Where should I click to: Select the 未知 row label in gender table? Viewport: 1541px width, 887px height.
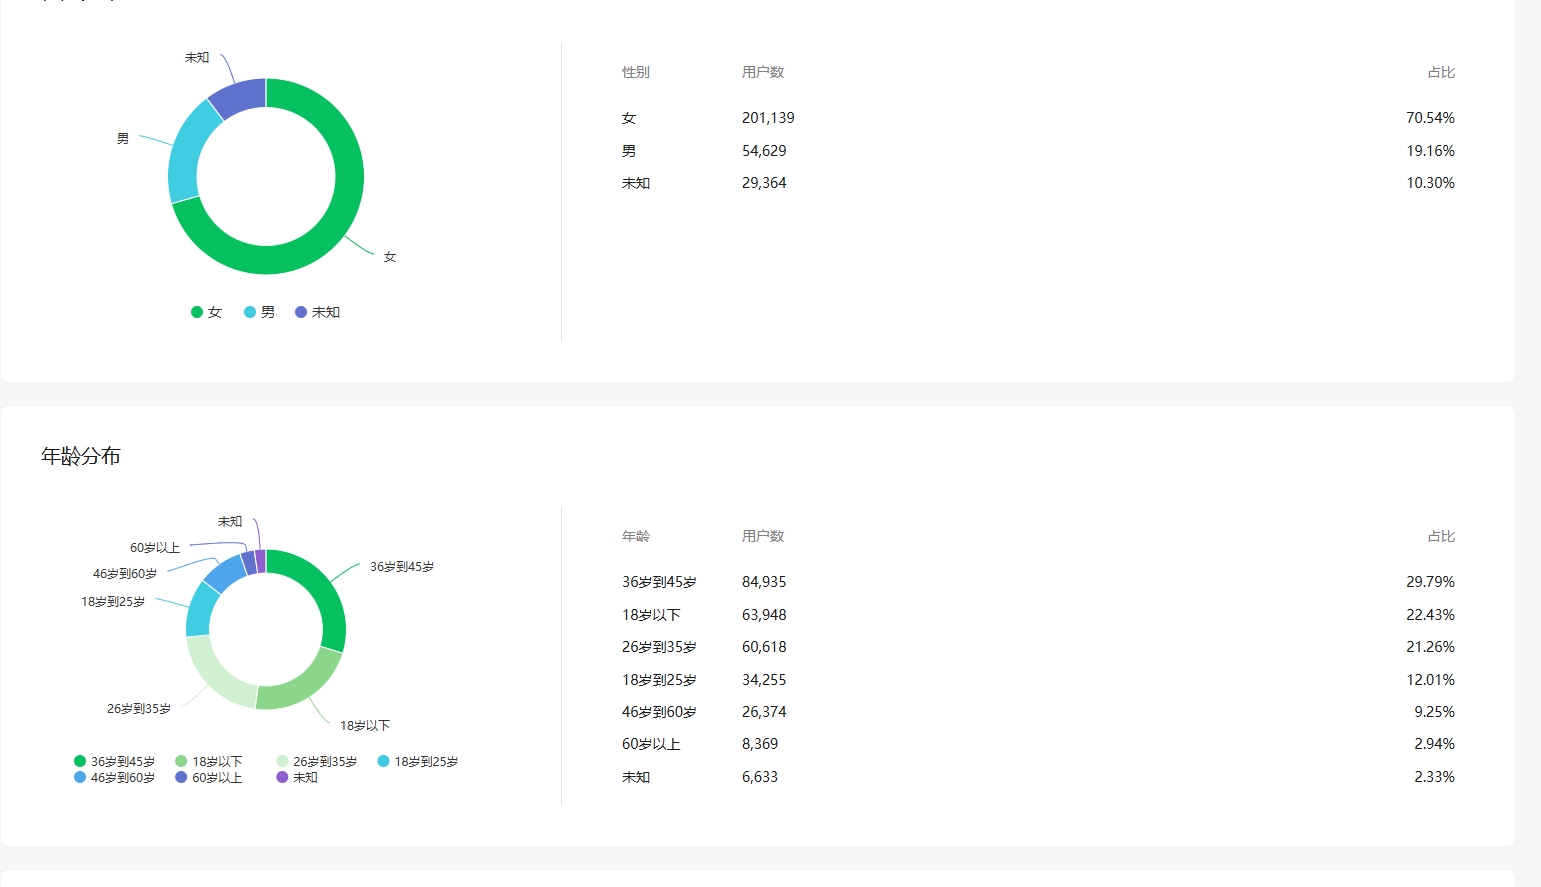[x=636, y=183]
